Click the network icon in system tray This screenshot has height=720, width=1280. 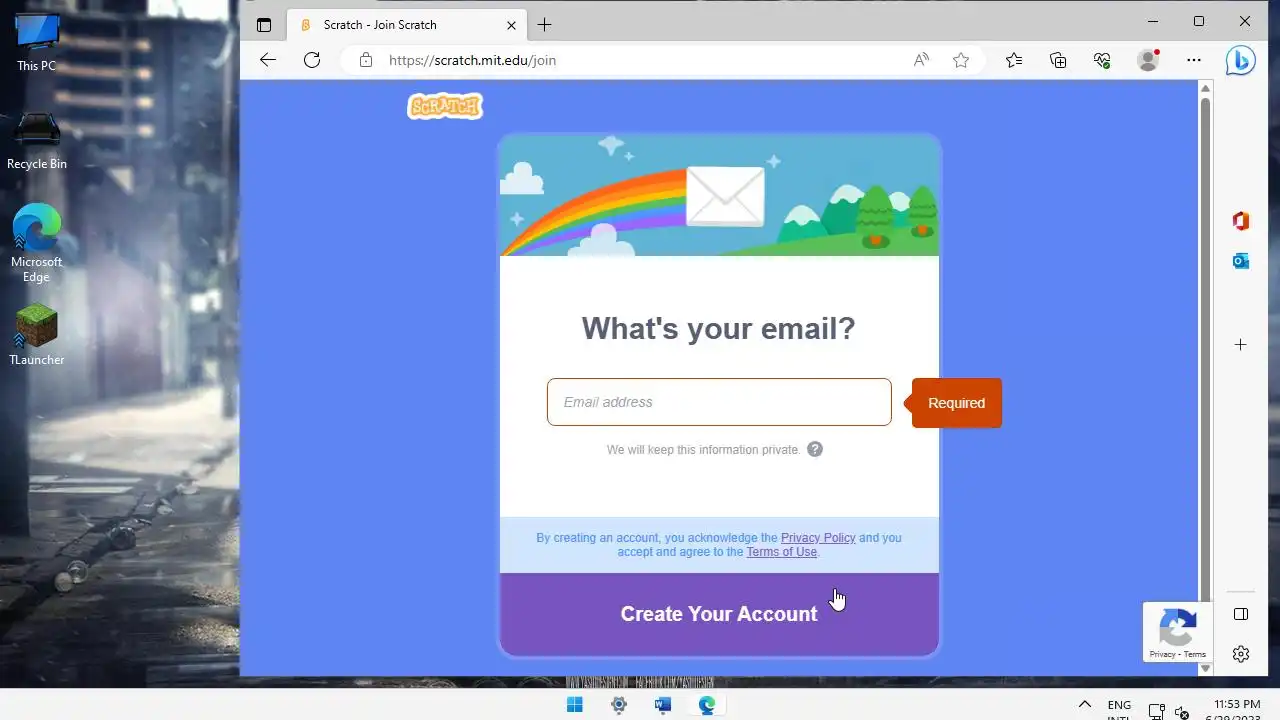[1157, 712]
